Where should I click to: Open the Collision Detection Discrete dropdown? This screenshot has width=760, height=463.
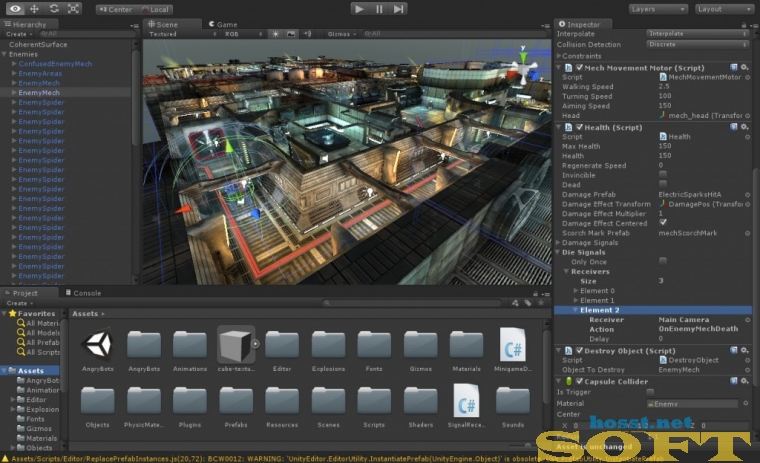coord(697,44)
